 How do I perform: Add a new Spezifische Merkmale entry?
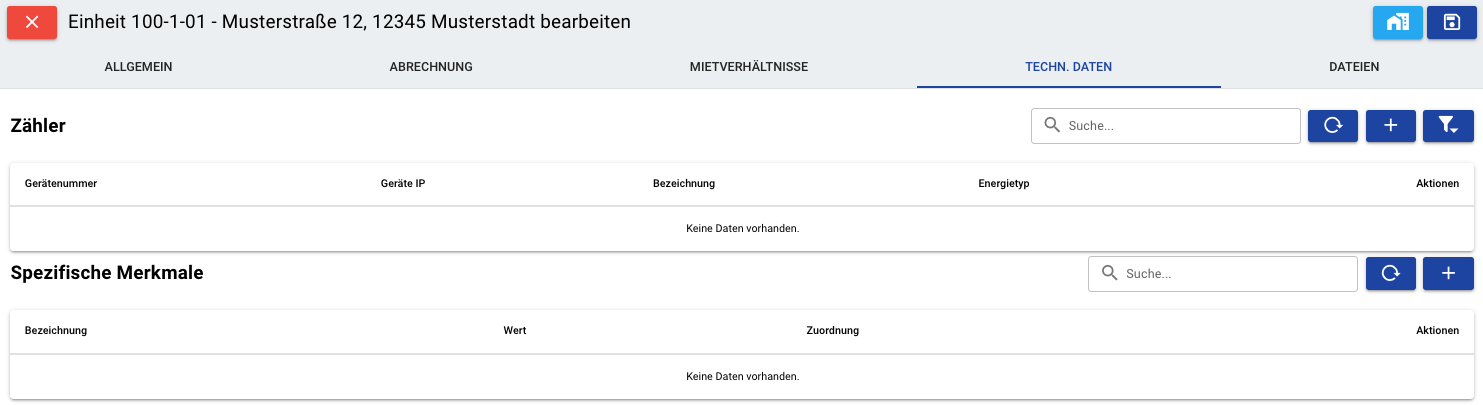(x=1447, y=273)
